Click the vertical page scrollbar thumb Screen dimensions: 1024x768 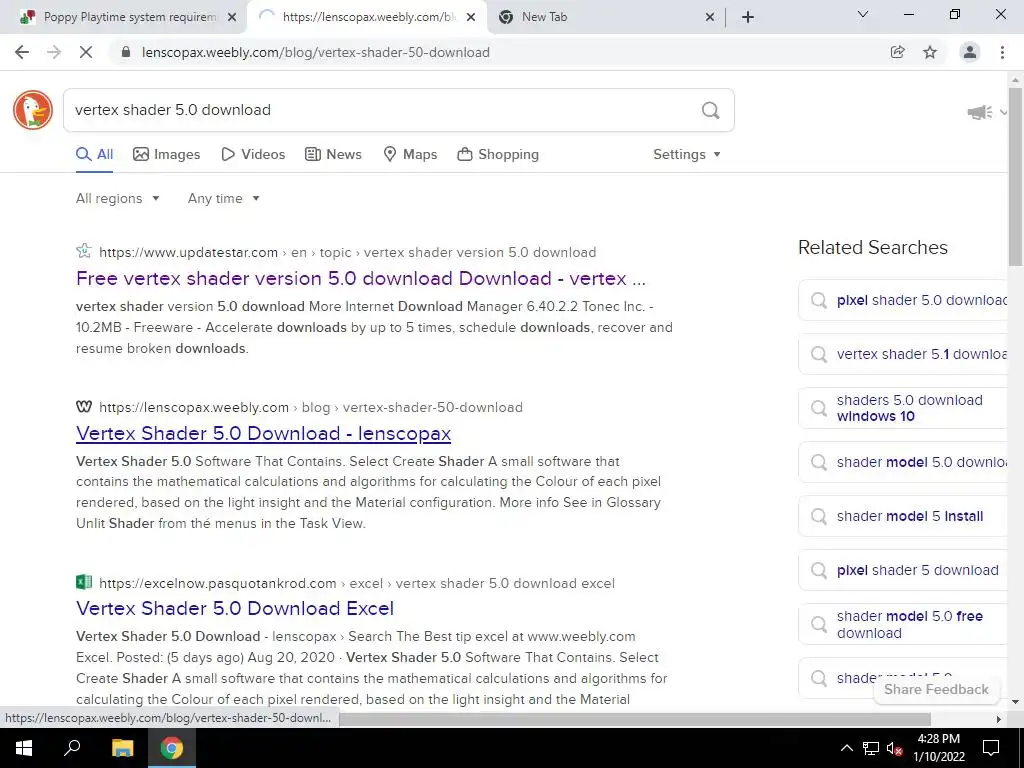(1015, 176)
